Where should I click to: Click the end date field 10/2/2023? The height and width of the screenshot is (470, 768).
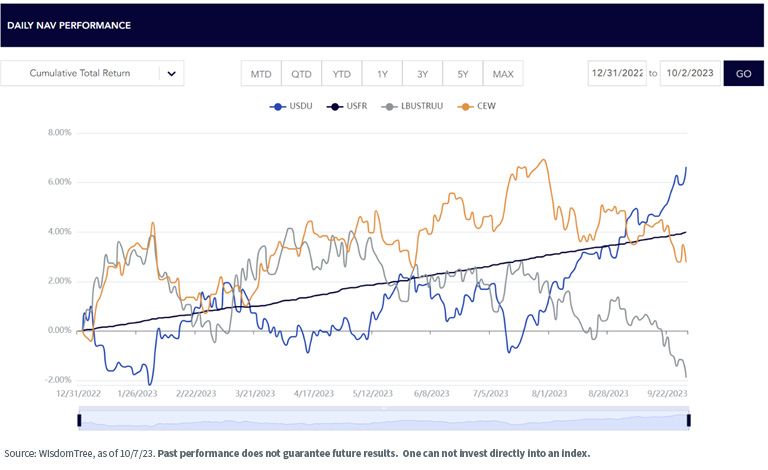[x=690, y=73]
